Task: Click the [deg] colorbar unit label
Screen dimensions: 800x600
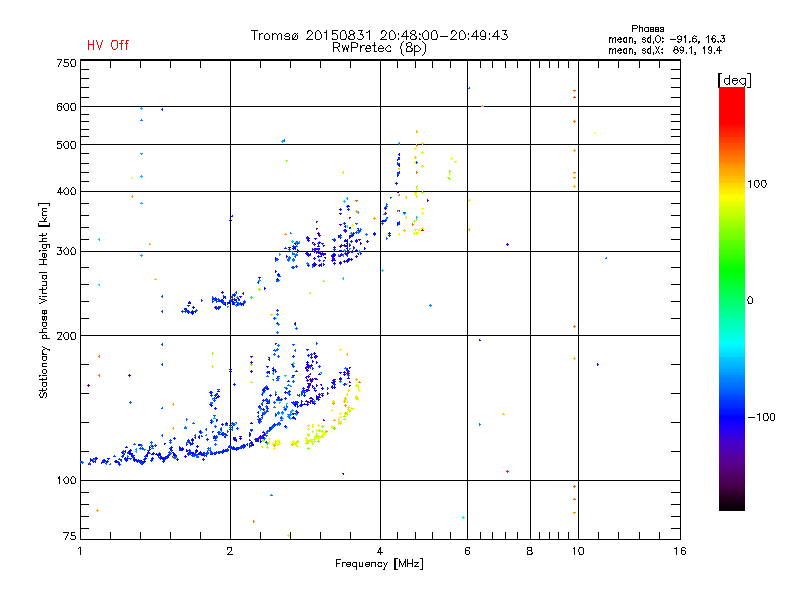Action: pyautogui.click(x=734, y=80)
